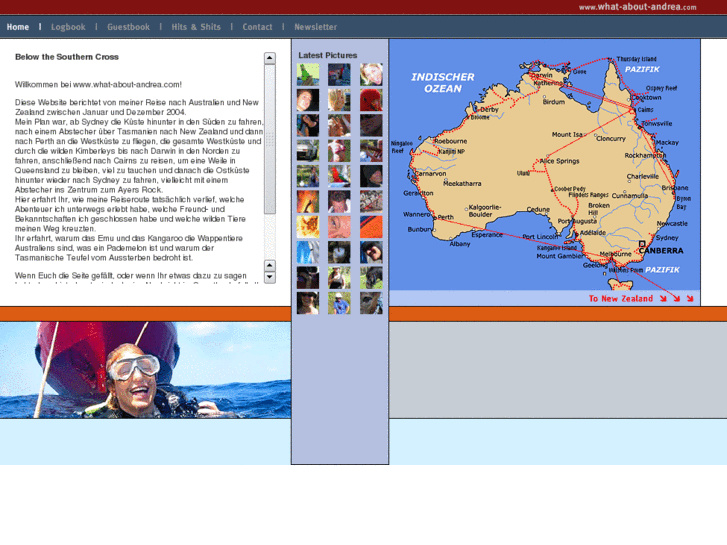Click the lower scroll-up arrow above the down arrow
727x545 pixels.
click(270, 265)
